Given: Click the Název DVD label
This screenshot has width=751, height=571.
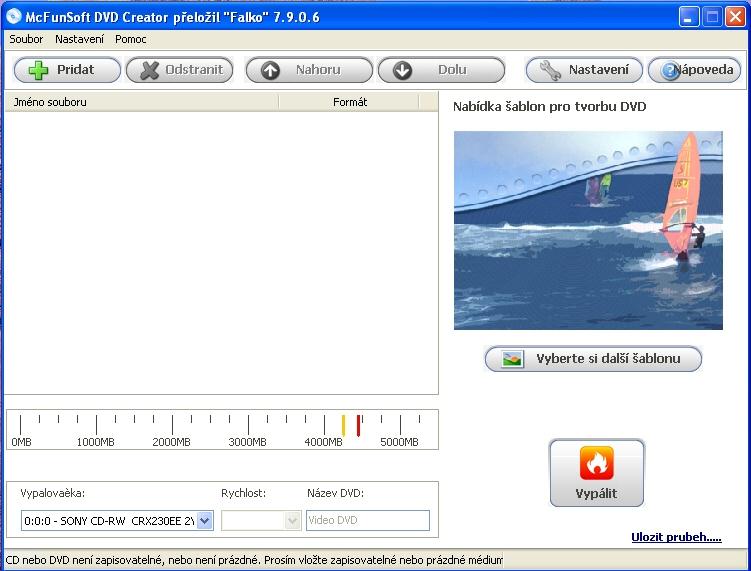Looking at the screenshot, I should [335, 493].
